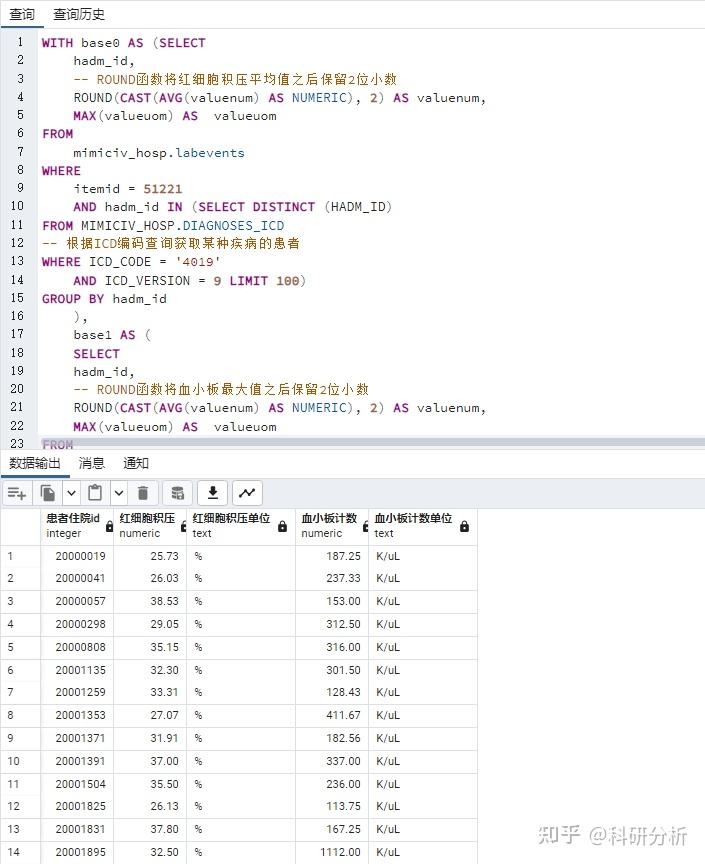This screenshot has width=705, height=864.
Task: Open the 查询历史 tab
Action: [x=79, y=14]
